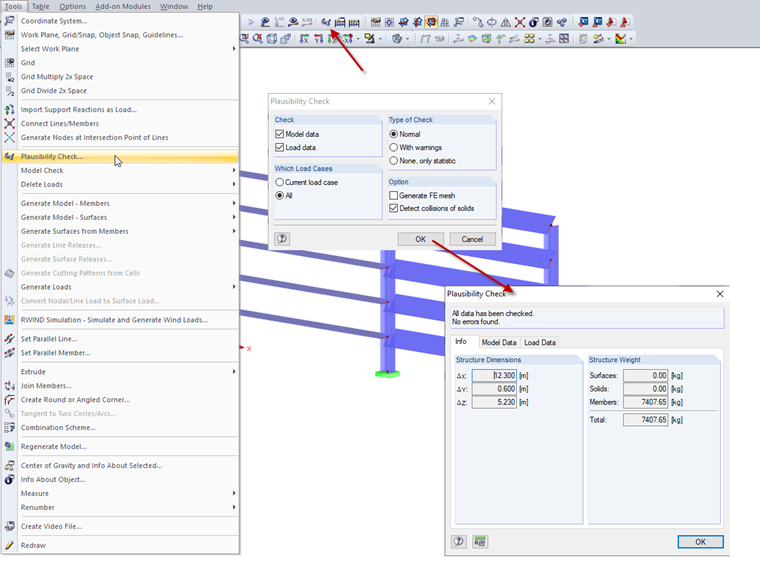Viewport: 760px width, 570px height.
Task: Click the red X connect-lines toolbar icon
Action: click(x=520, y=22)
